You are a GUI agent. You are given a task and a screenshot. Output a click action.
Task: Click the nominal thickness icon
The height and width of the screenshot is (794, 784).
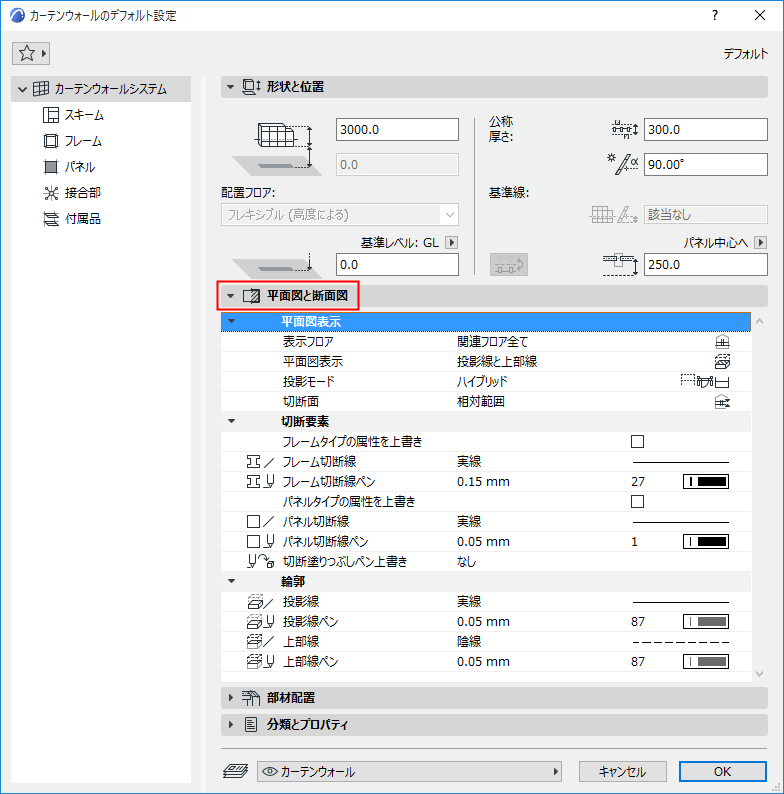[624, 130]
